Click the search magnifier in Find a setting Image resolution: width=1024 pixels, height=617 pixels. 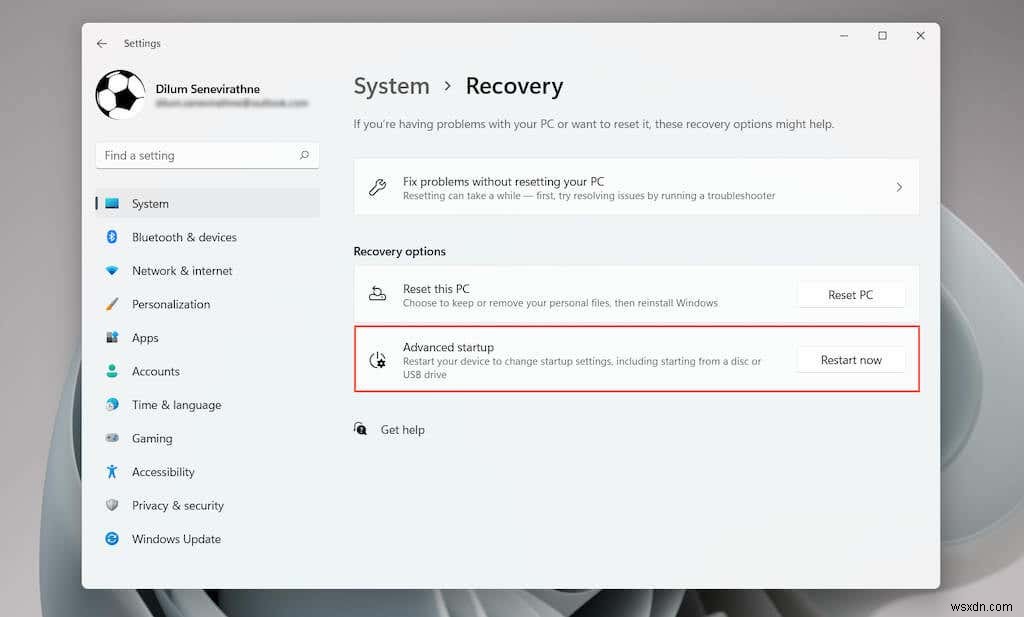point(303,155)
